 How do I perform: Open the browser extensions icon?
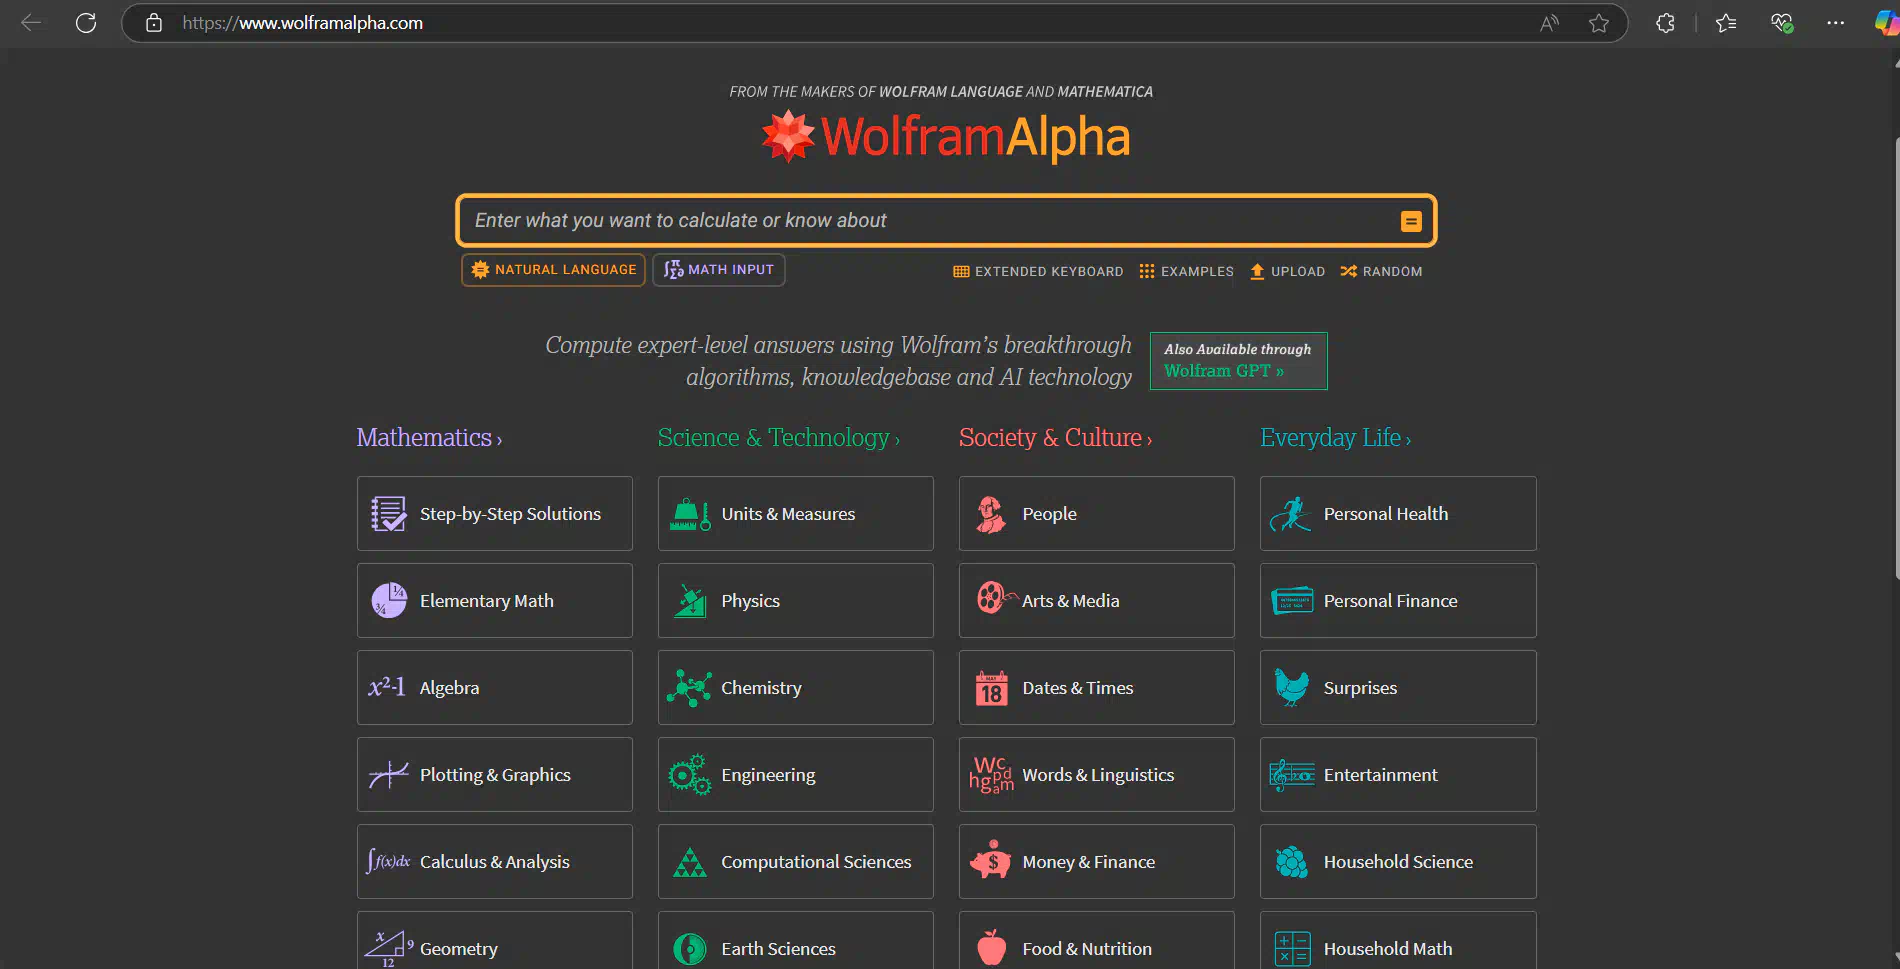pyautogui.click(x=1665, y=23)
